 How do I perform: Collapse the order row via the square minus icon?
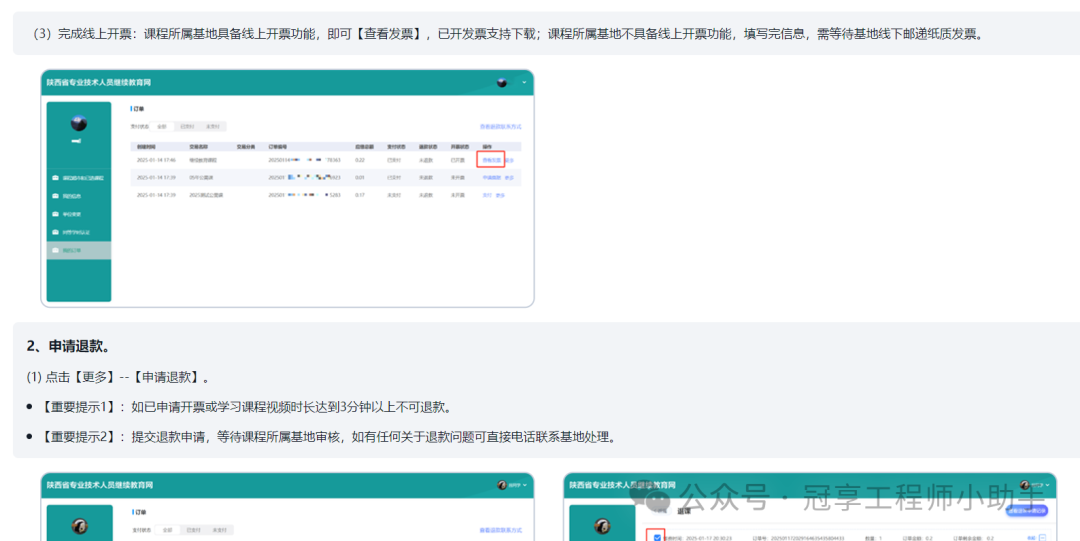pos(1042,538)
